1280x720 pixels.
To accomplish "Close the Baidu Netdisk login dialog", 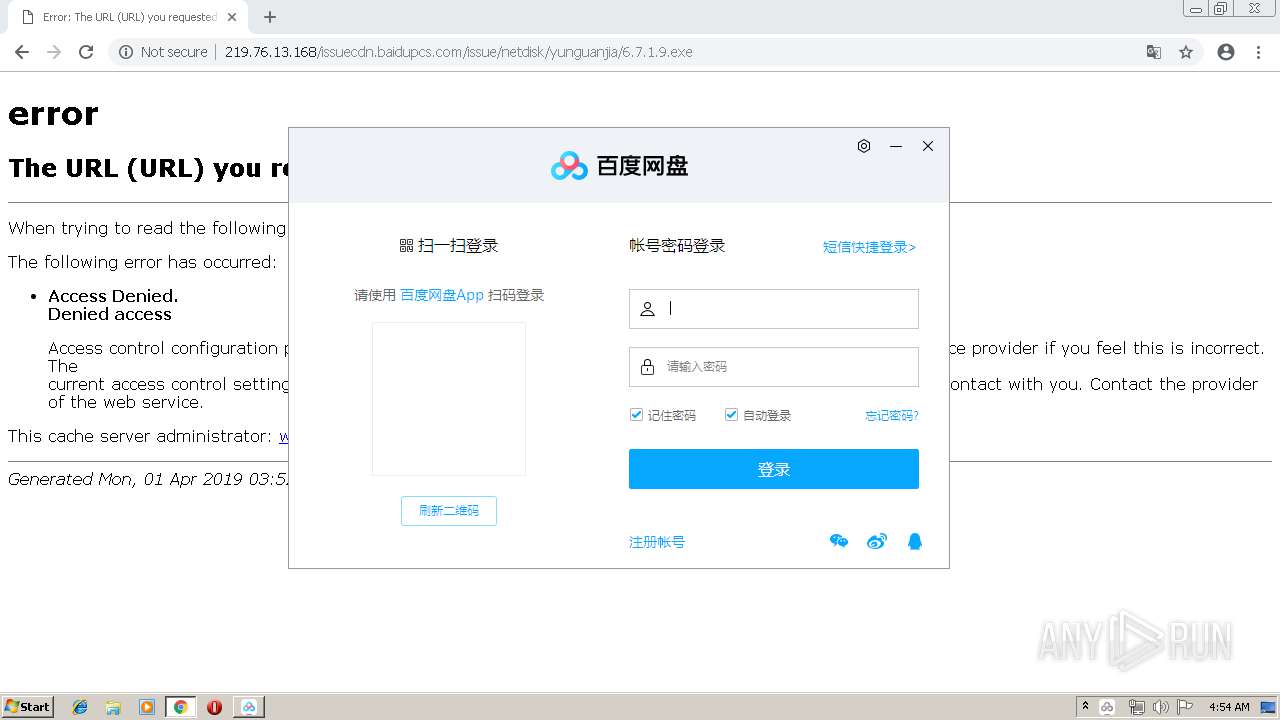I will pyautogui.click(x=928, y=146).
